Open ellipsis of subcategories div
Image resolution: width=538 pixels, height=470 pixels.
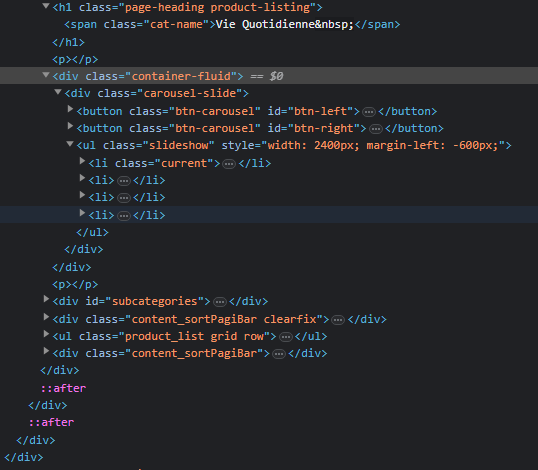pyautogui.click(x=220, y=302)
